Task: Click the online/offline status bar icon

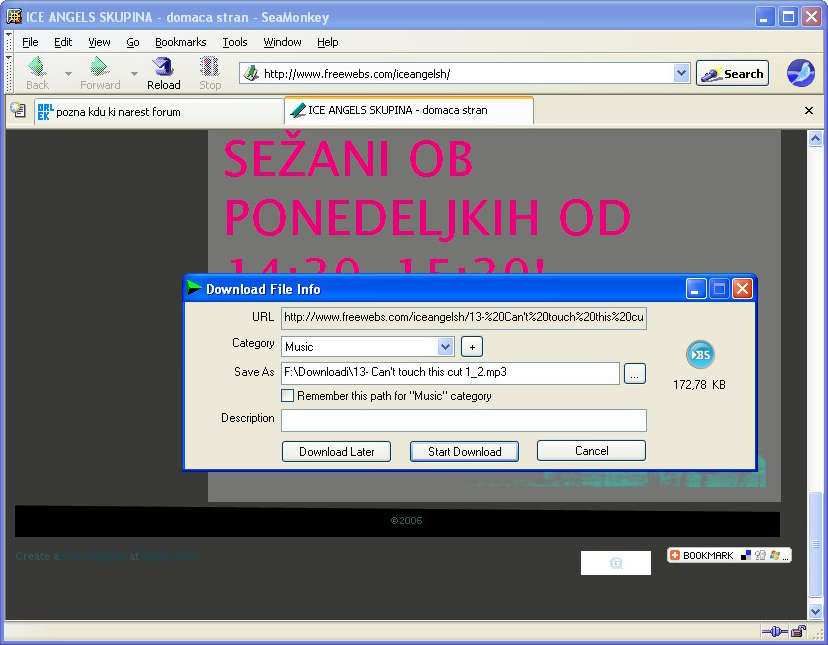Action: click(774, 631)
